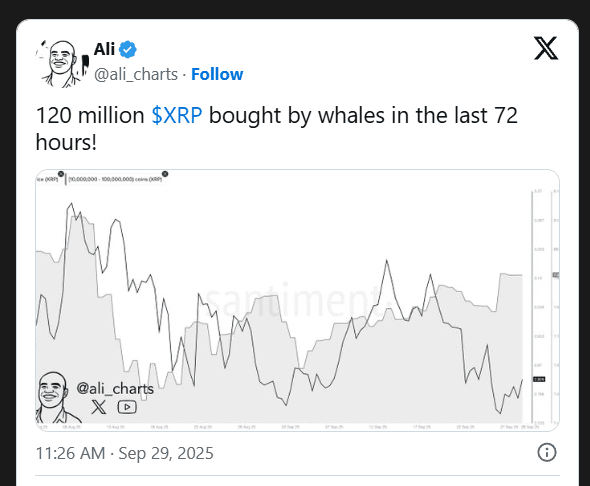
Task: Click the @ali_charts text inside the chart
Action: (115, 388)
